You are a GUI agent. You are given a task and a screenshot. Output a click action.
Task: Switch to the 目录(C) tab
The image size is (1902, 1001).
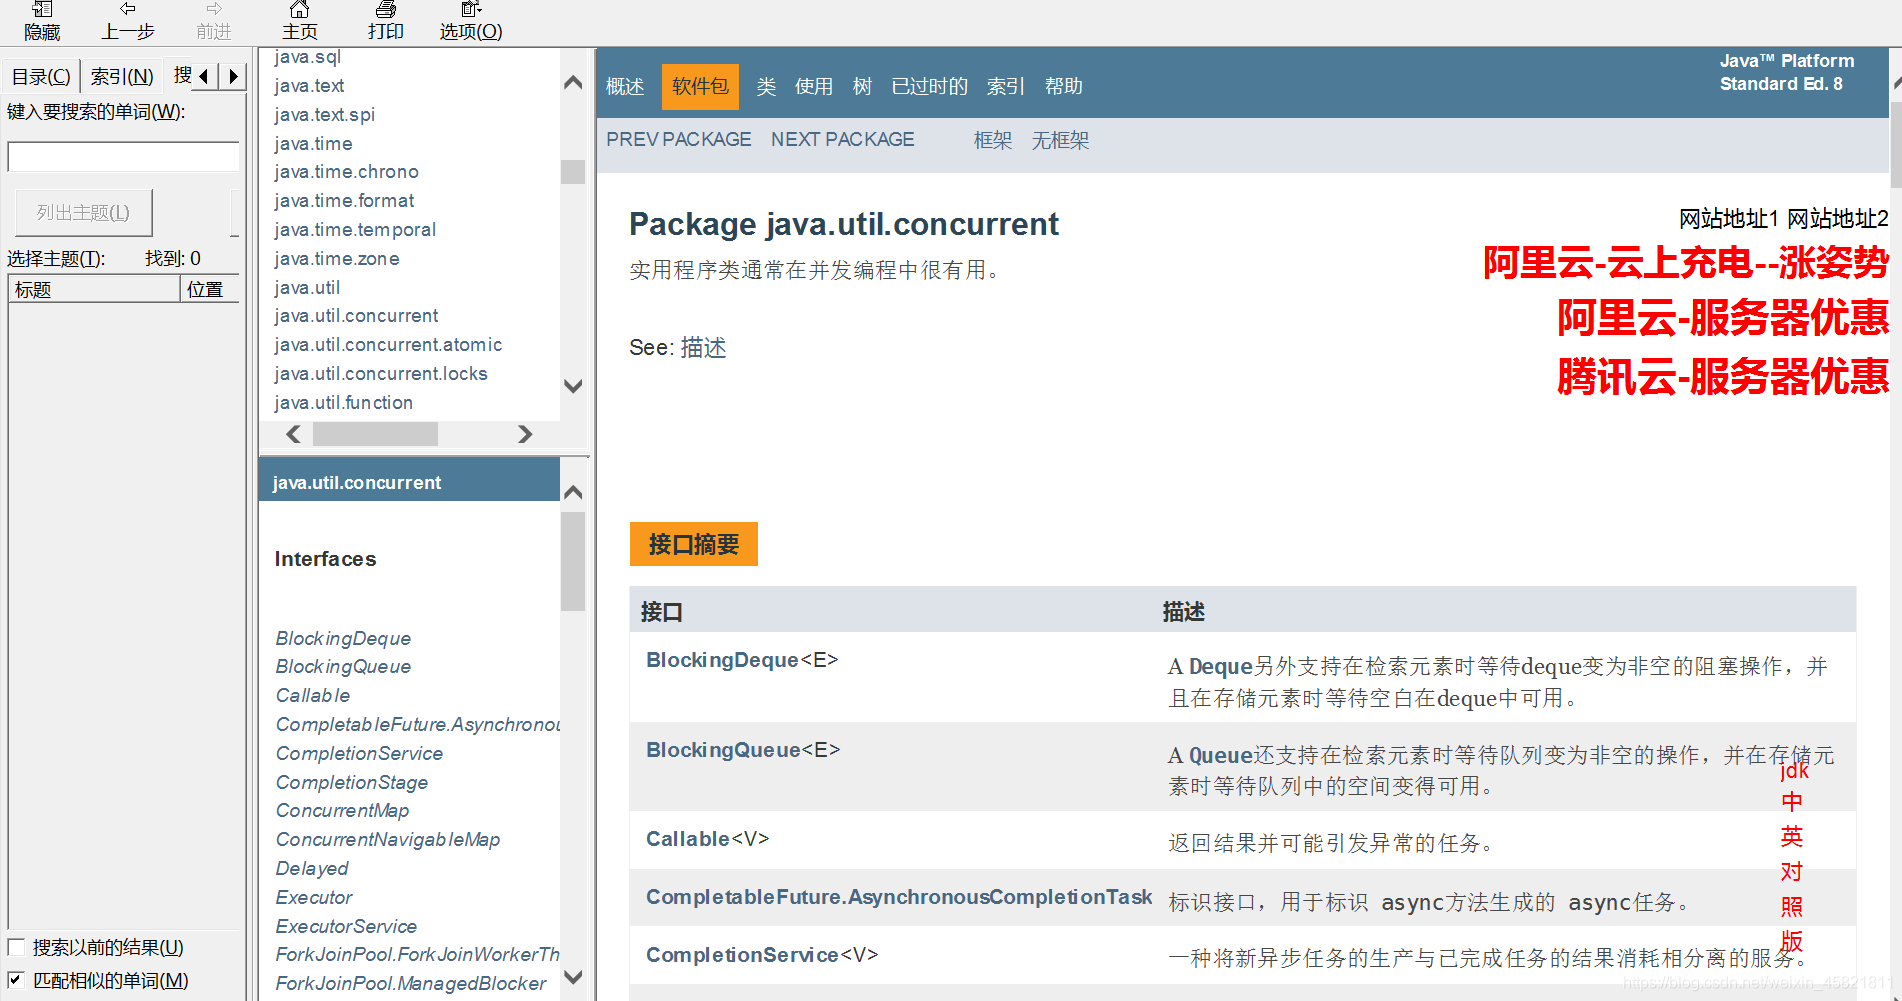coord(41,77)
